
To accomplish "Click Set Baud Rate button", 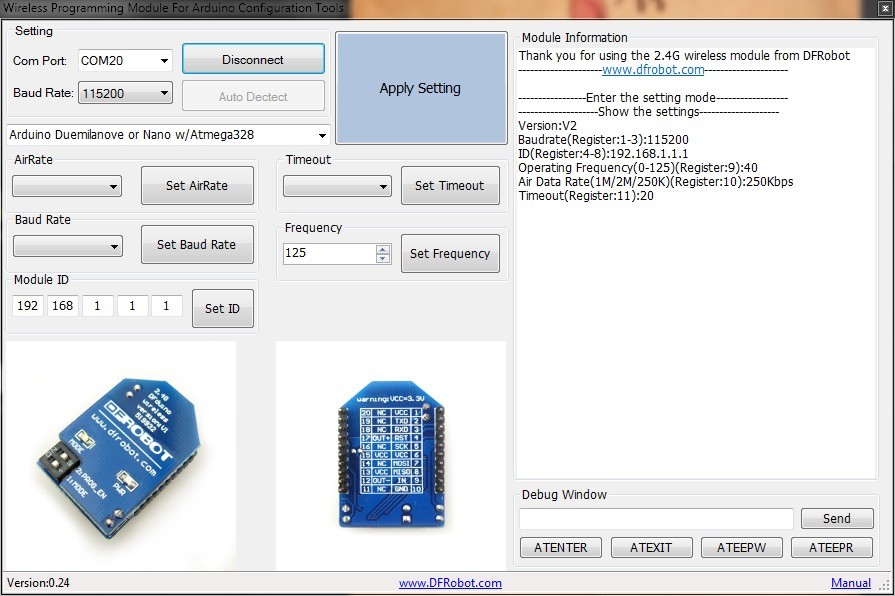I will (x=197, y=244).
